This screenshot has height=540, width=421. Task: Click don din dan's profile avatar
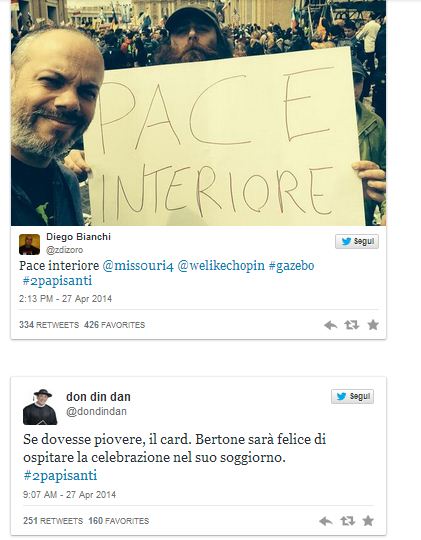click(40, 407)
